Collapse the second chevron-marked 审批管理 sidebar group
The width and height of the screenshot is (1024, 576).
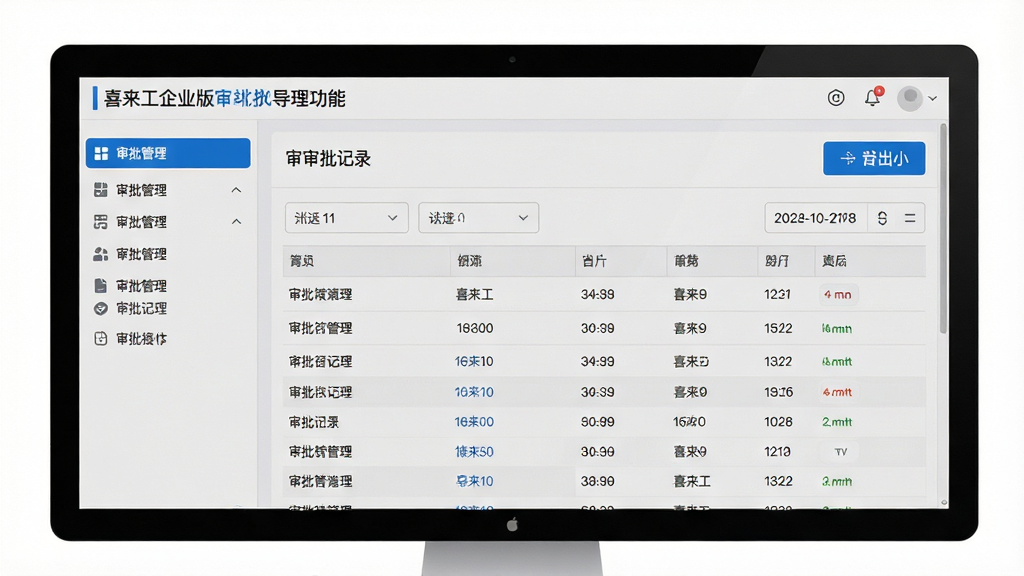236,222
